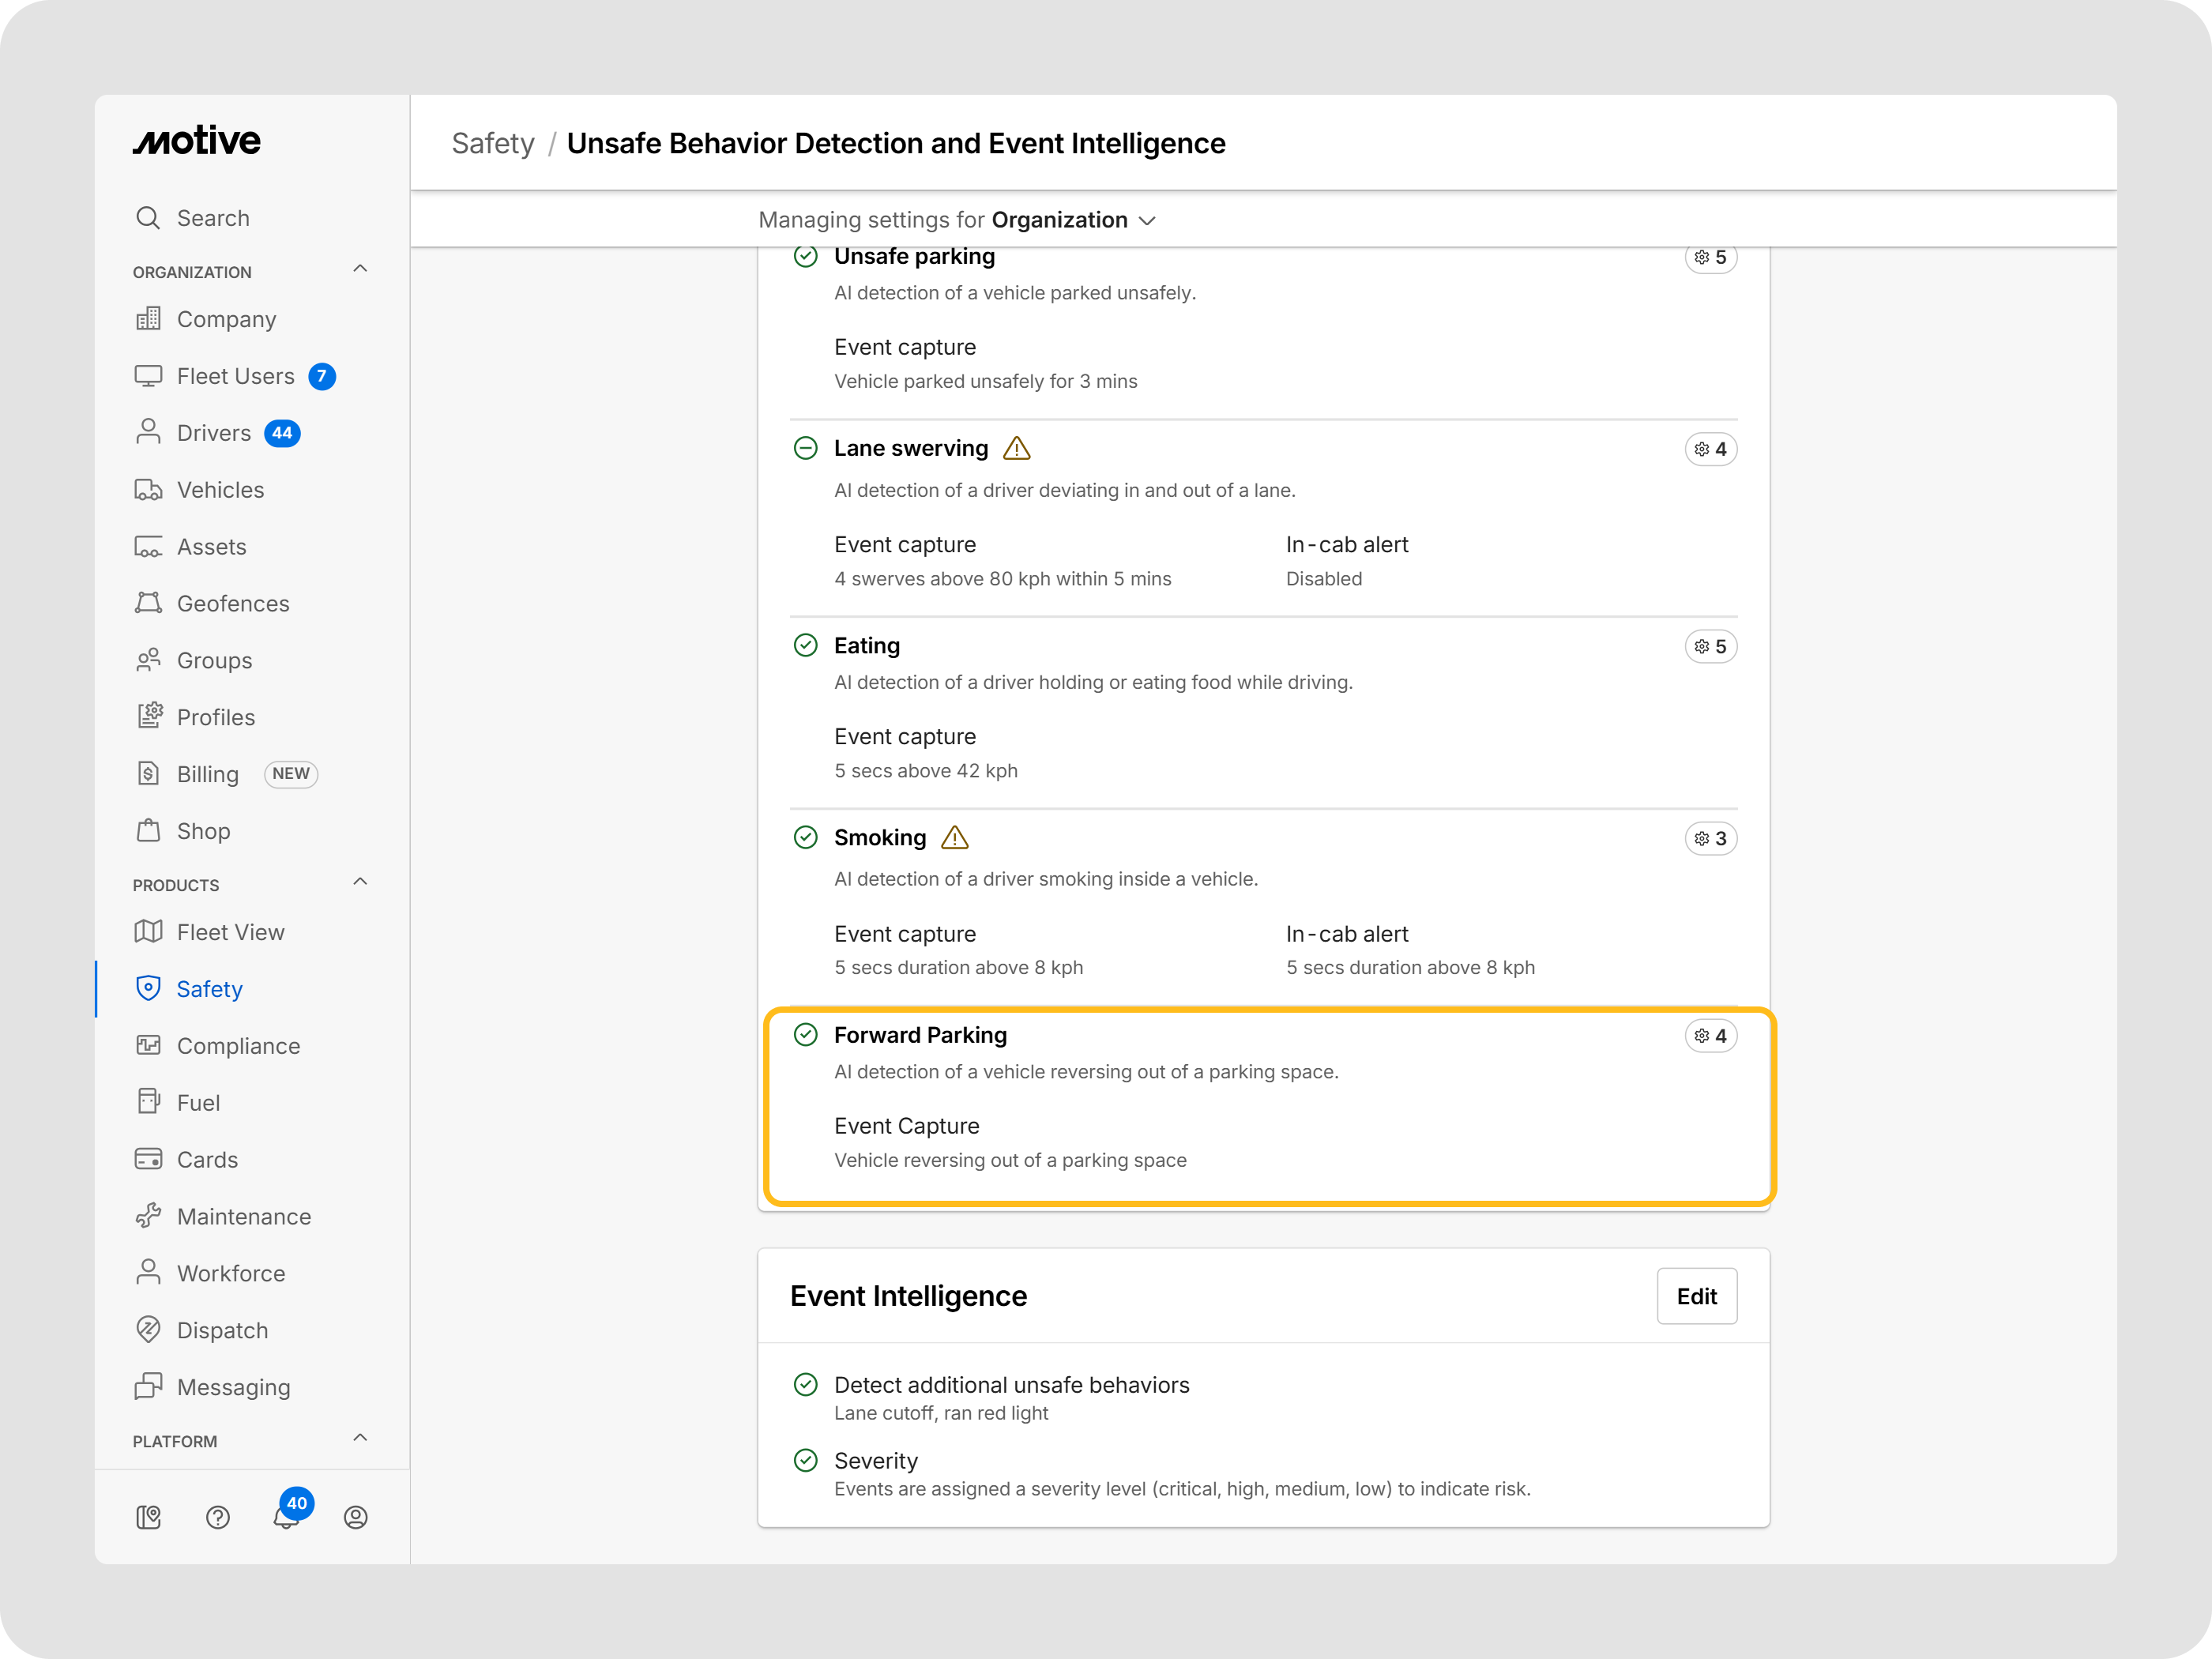Collapse the ORGANIZATION sidebar section
This screenshot has width=2212, height=1659.
click(x=360, y=269)
